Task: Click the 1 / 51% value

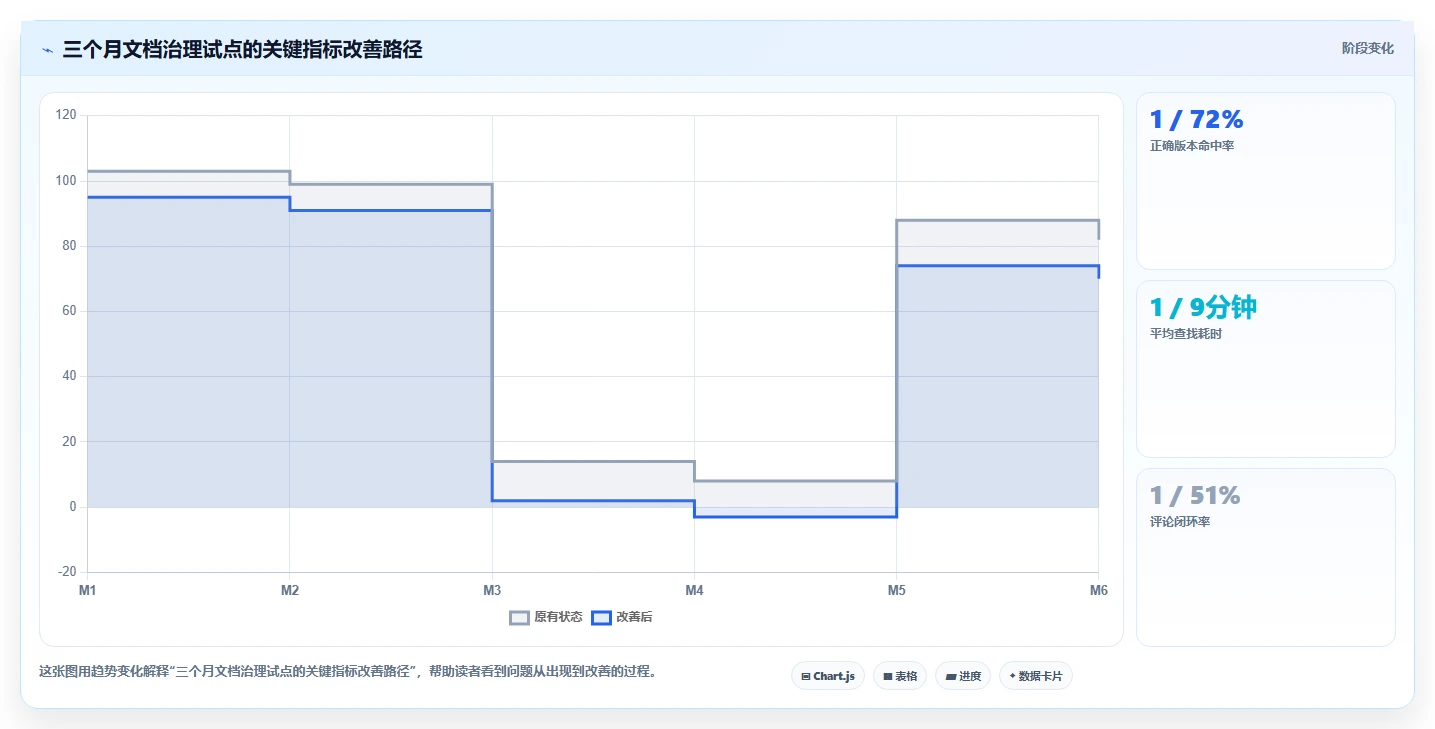Action: pyautogui.click(x=1195, y=495)
